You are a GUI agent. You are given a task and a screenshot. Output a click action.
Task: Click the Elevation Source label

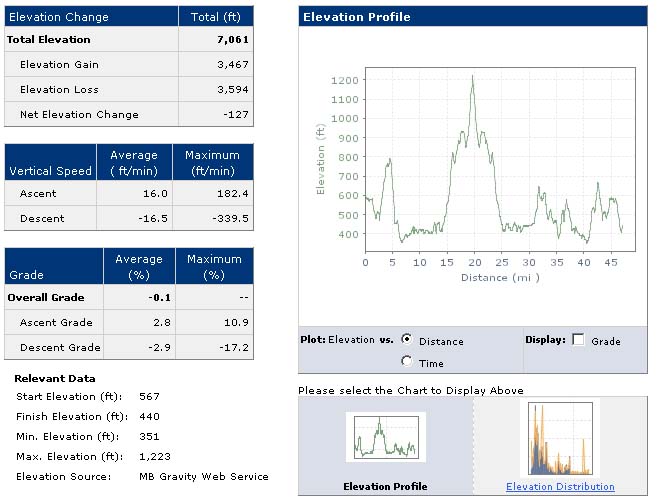(64, 477)
